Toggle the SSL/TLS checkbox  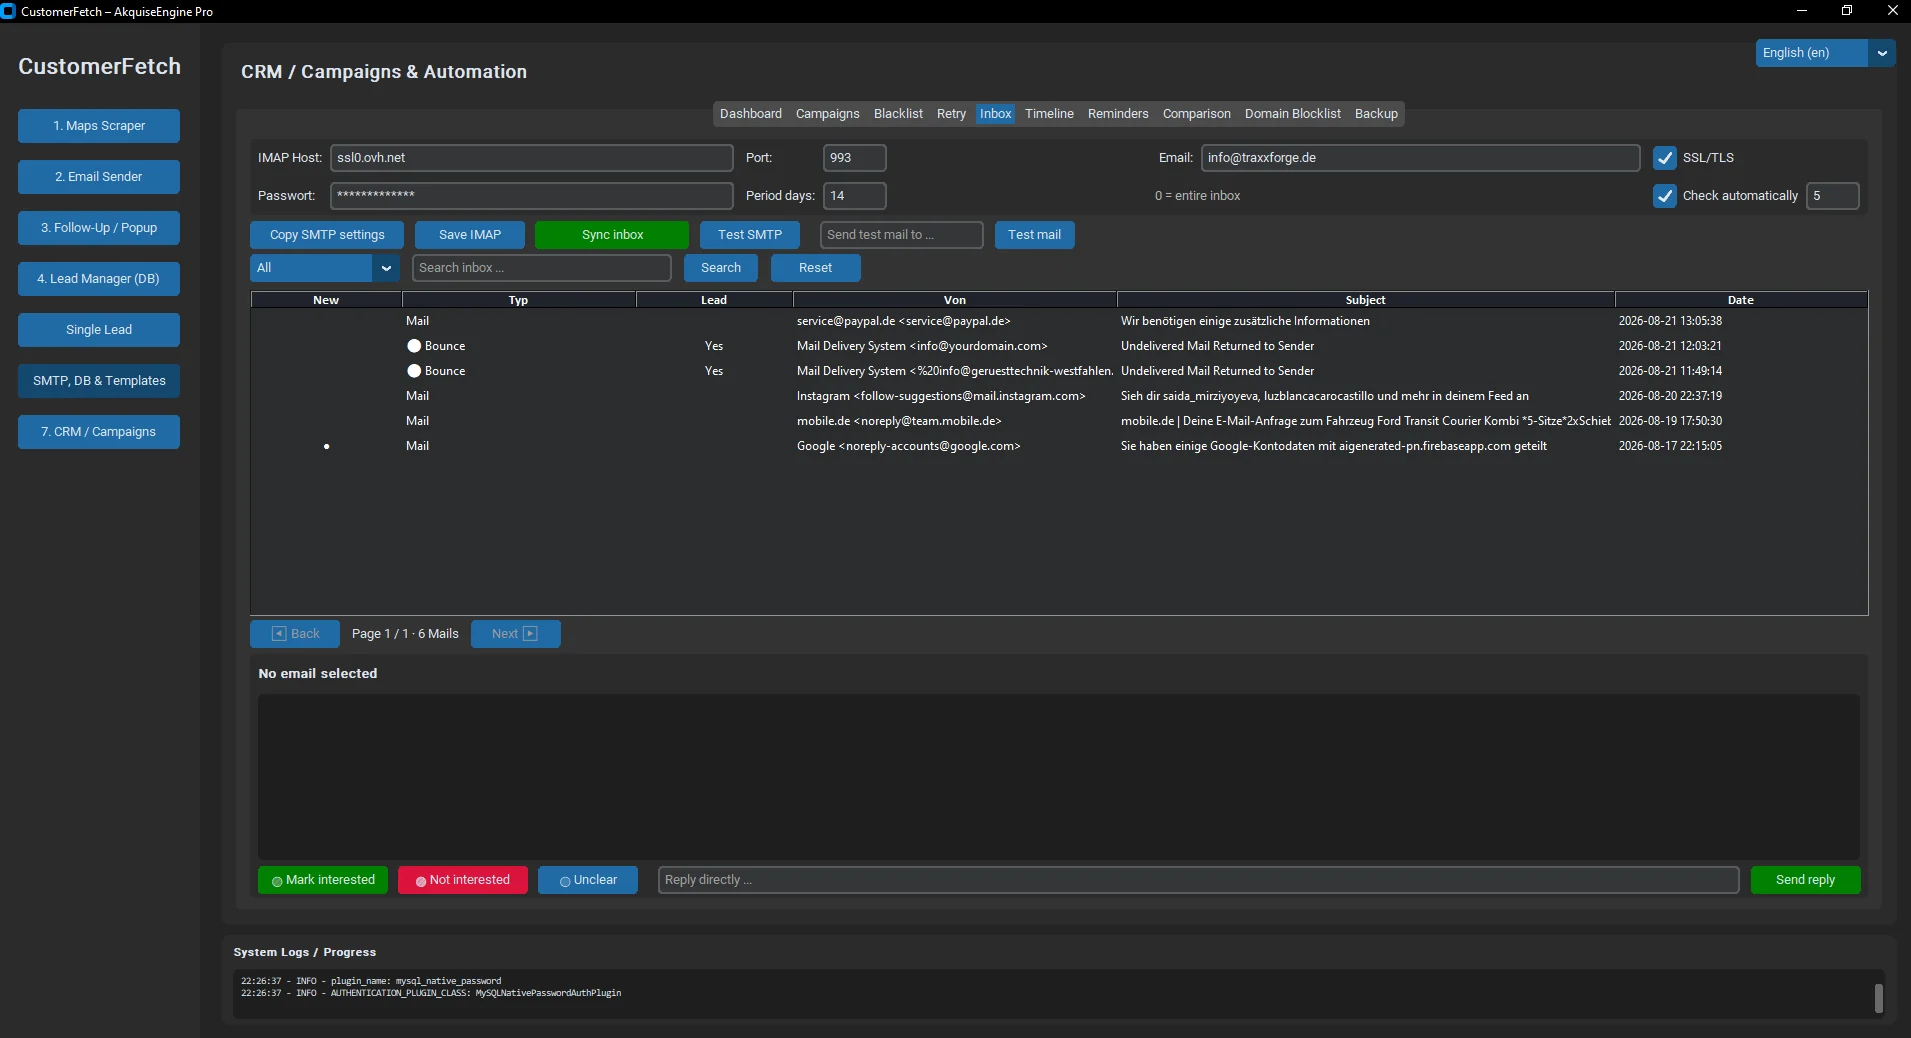tap(1665, 158)
